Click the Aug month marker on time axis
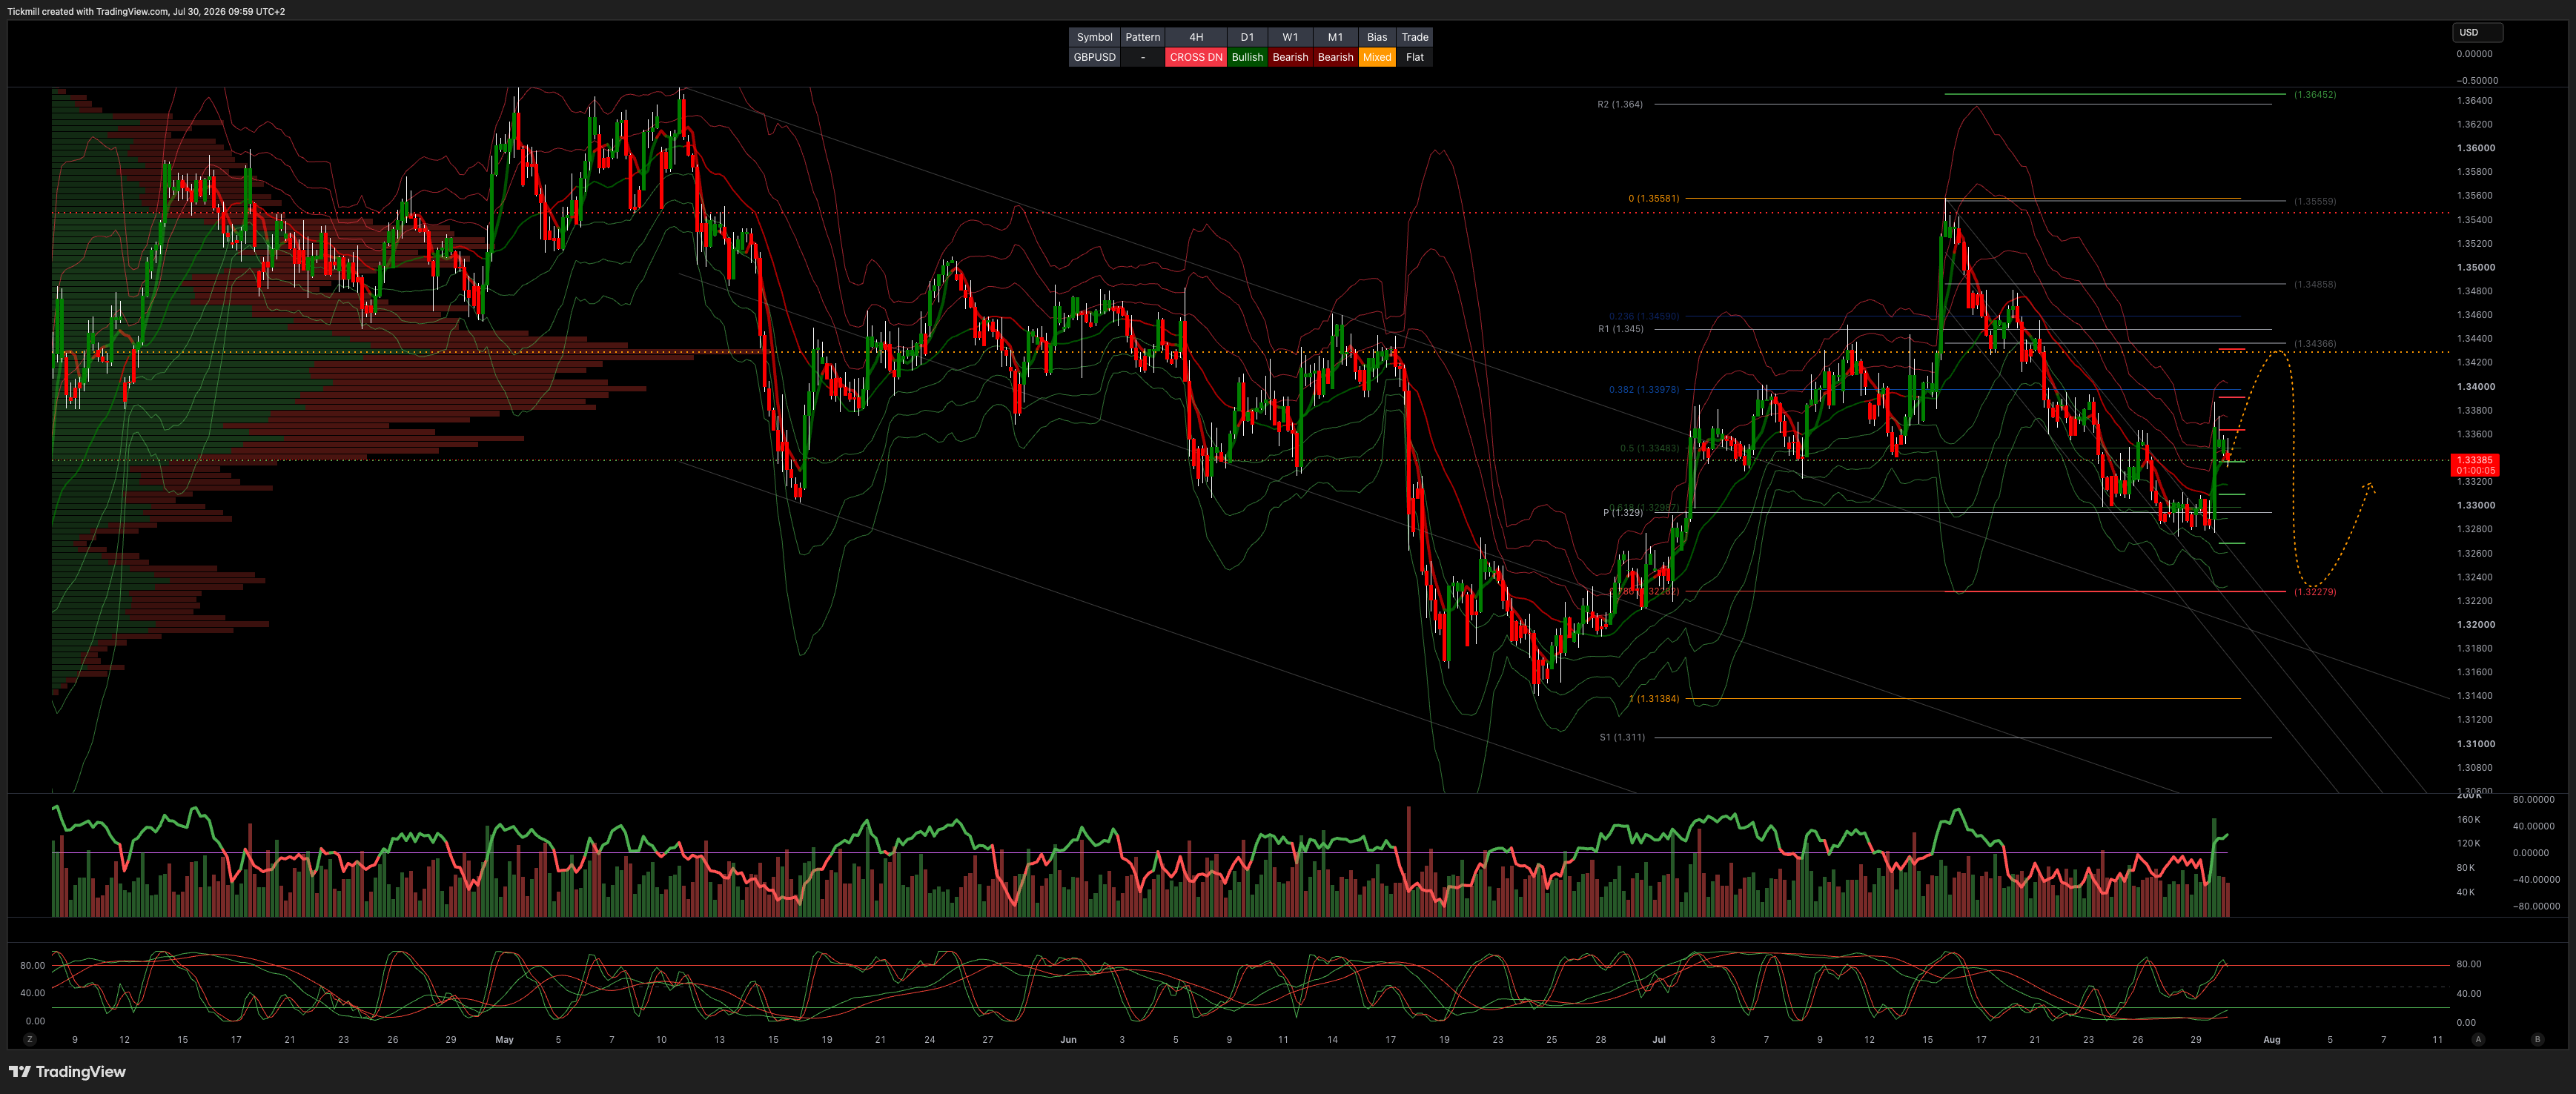The width and height of the screenshot is (2576, 1094). pyautogui.click(x=2271, y=1039)
